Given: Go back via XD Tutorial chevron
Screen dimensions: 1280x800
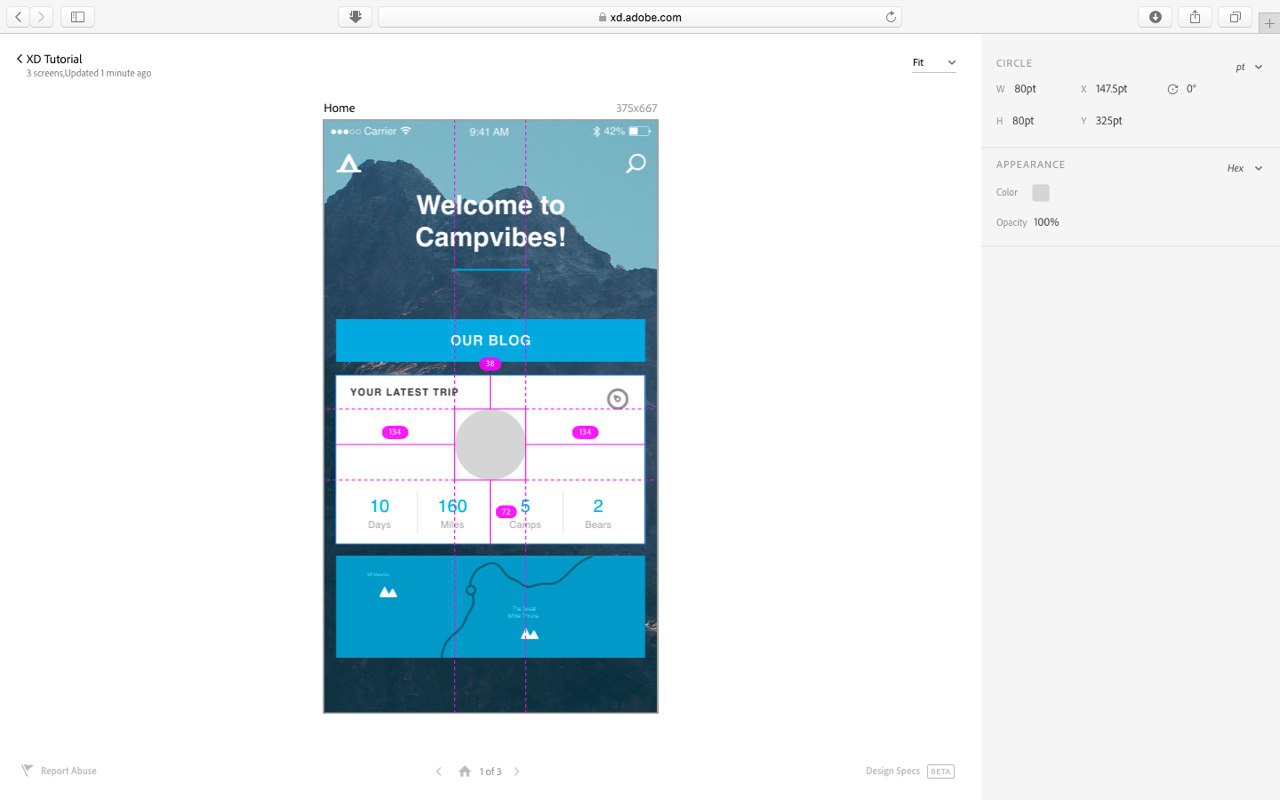Looking at the screenshot, I should pyautogui.click(x=19, y=59).
